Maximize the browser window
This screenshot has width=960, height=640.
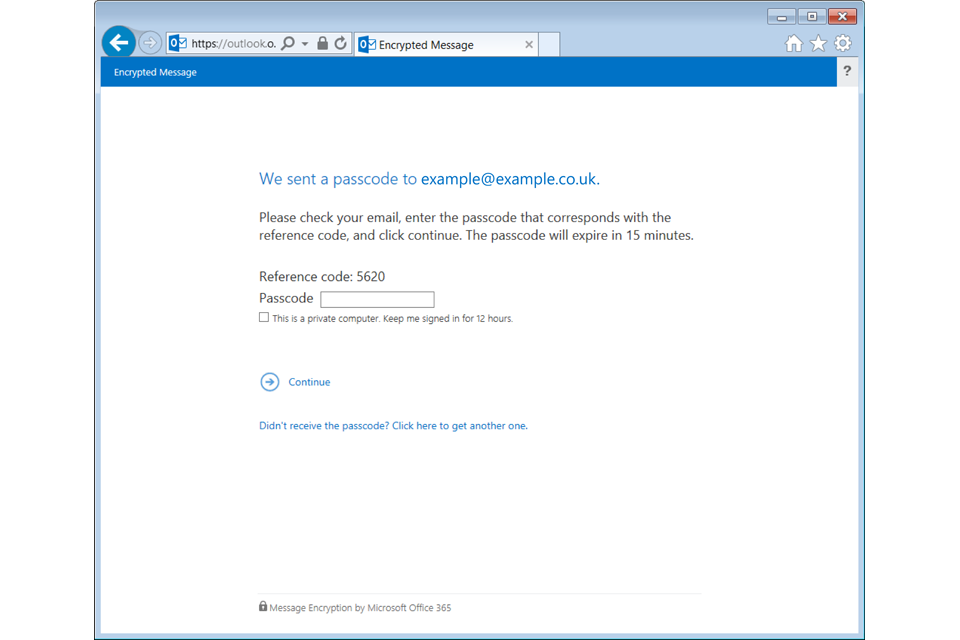tap(812, 17)
